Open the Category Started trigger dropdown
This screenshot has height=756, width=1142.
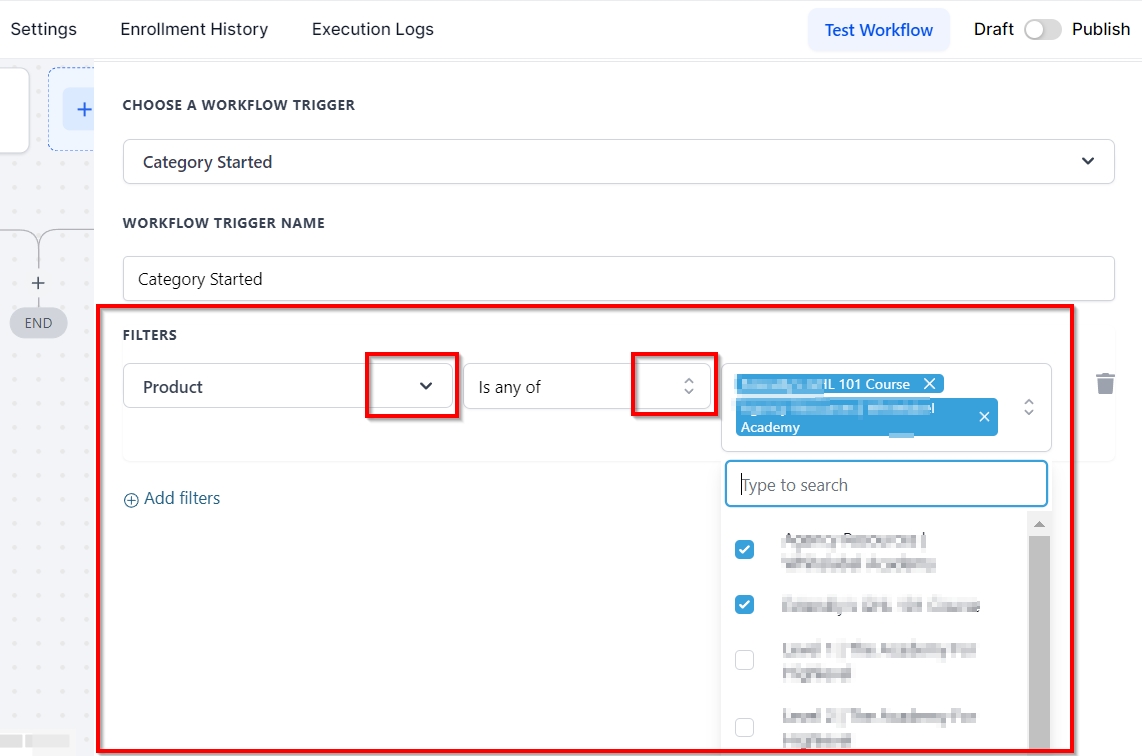(x=1087, y=162)
